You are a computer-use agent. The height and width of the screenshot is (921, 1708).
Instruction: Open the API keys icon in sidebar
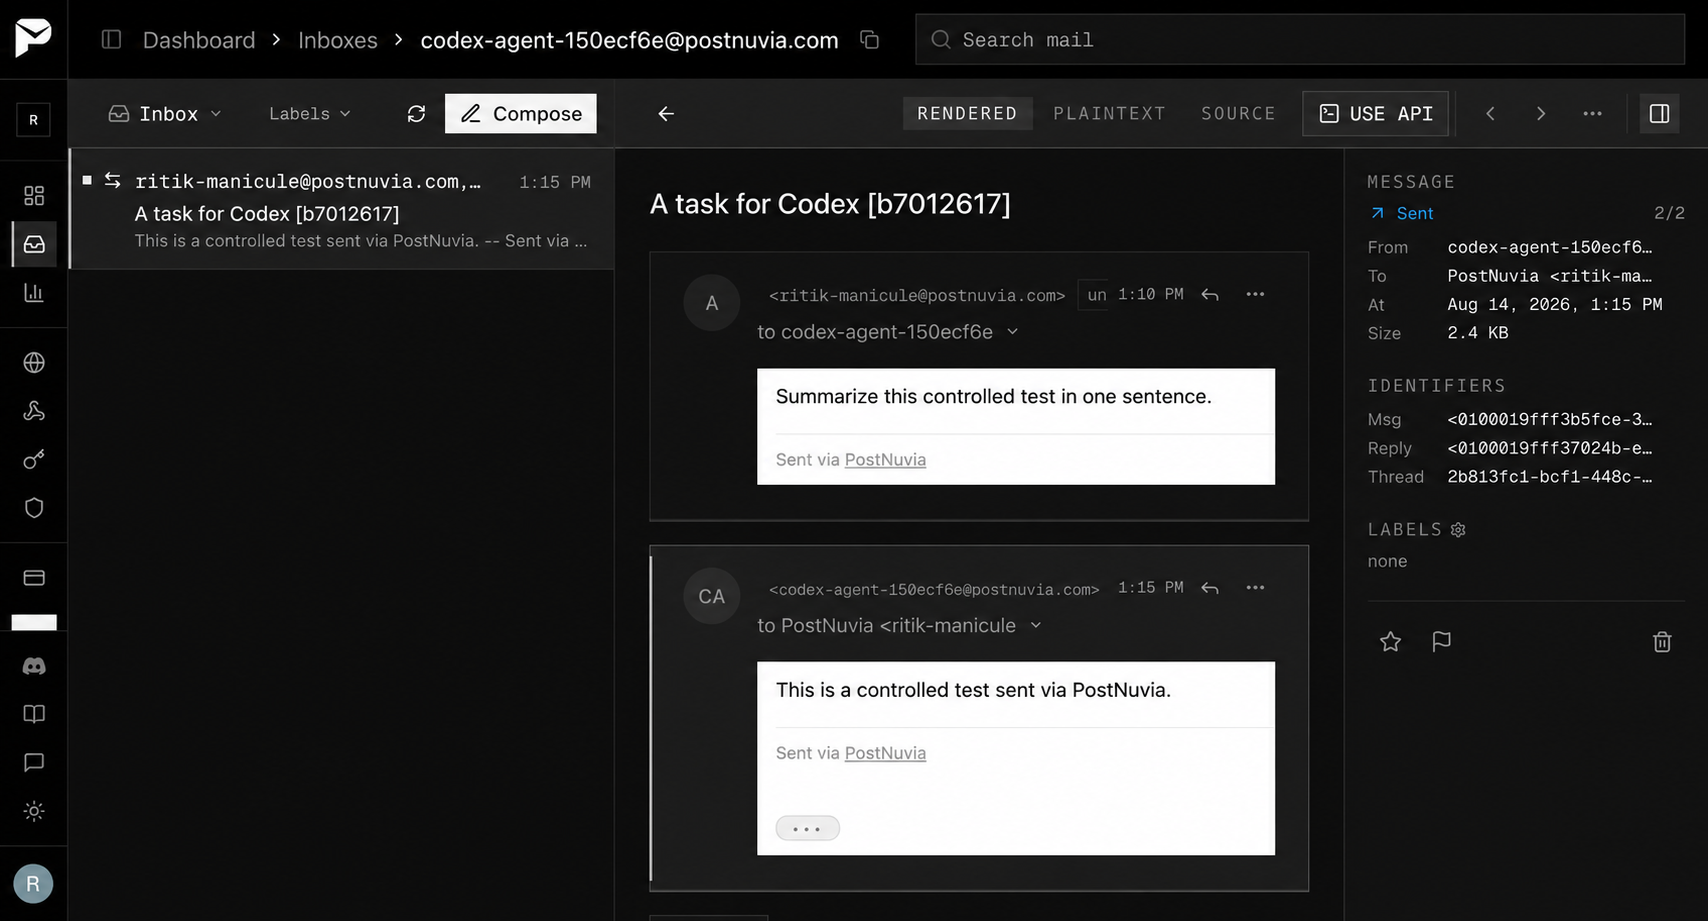(x=34, y=459)
